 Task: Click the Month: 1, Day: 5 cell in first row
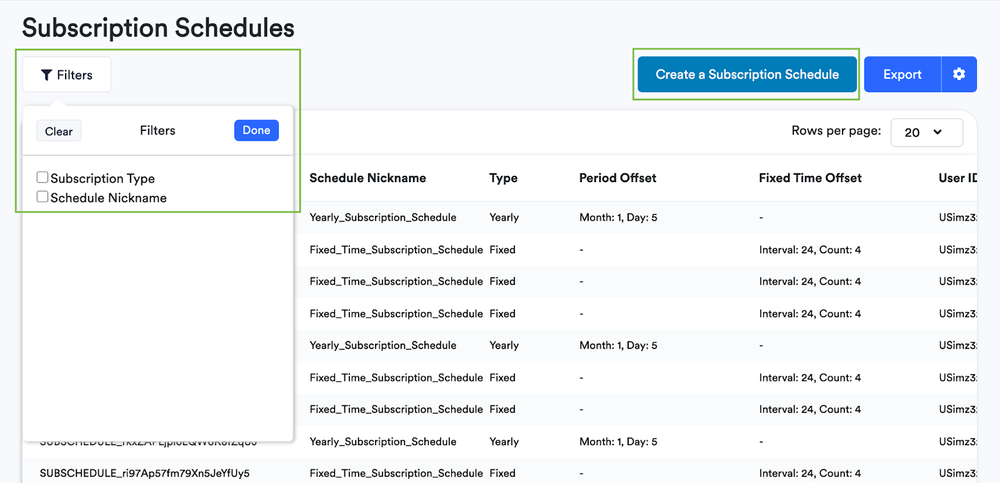tap(618, 218)
